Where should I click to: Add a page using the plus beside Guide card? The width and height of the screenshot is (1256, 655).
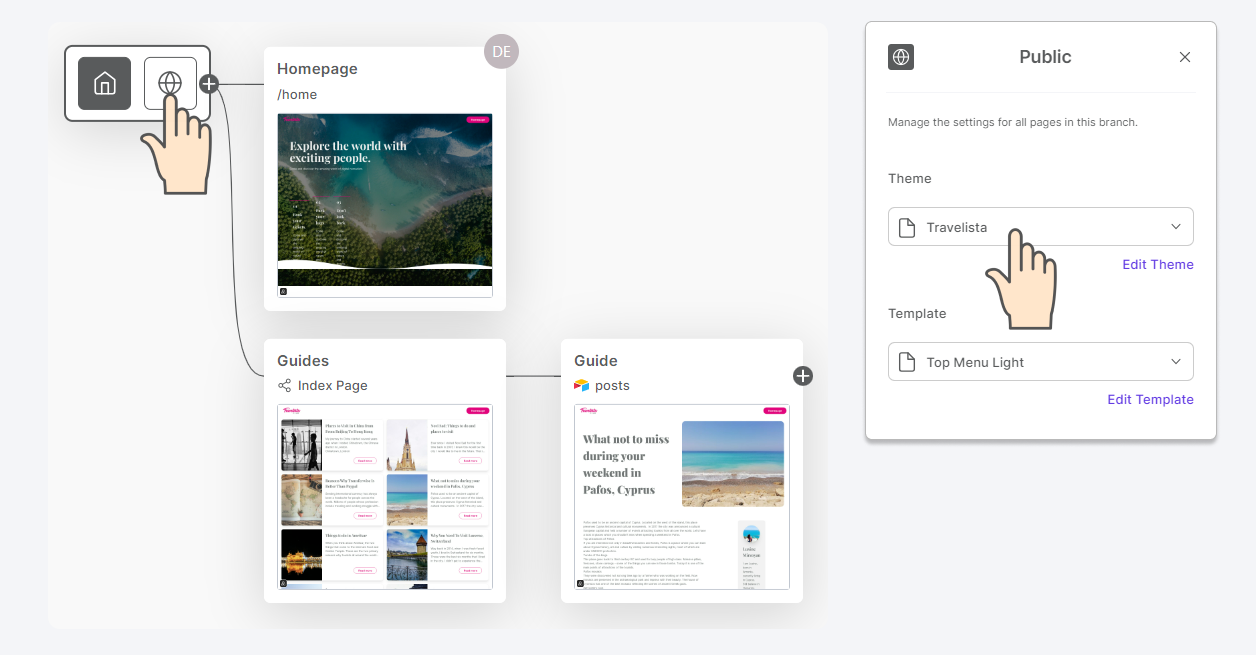tap(803, 376)
